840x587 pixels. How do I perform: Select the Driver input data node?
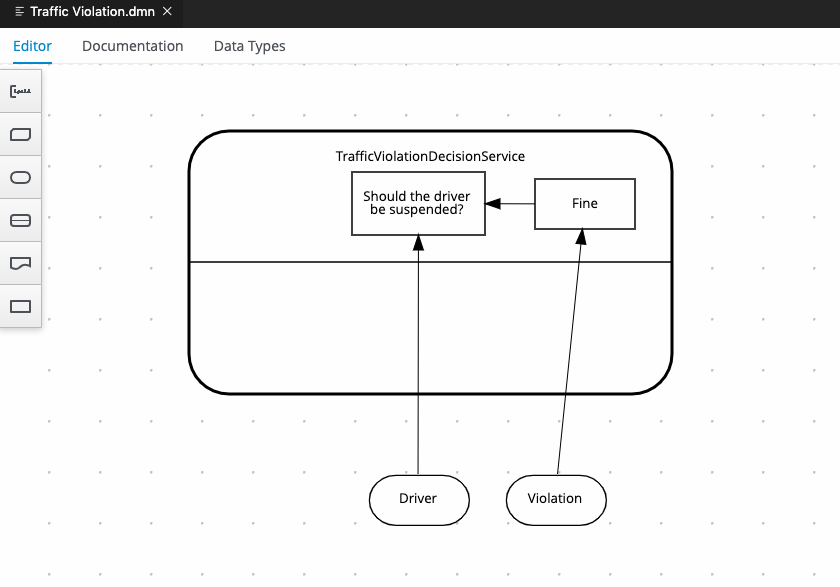coord(419,499)
